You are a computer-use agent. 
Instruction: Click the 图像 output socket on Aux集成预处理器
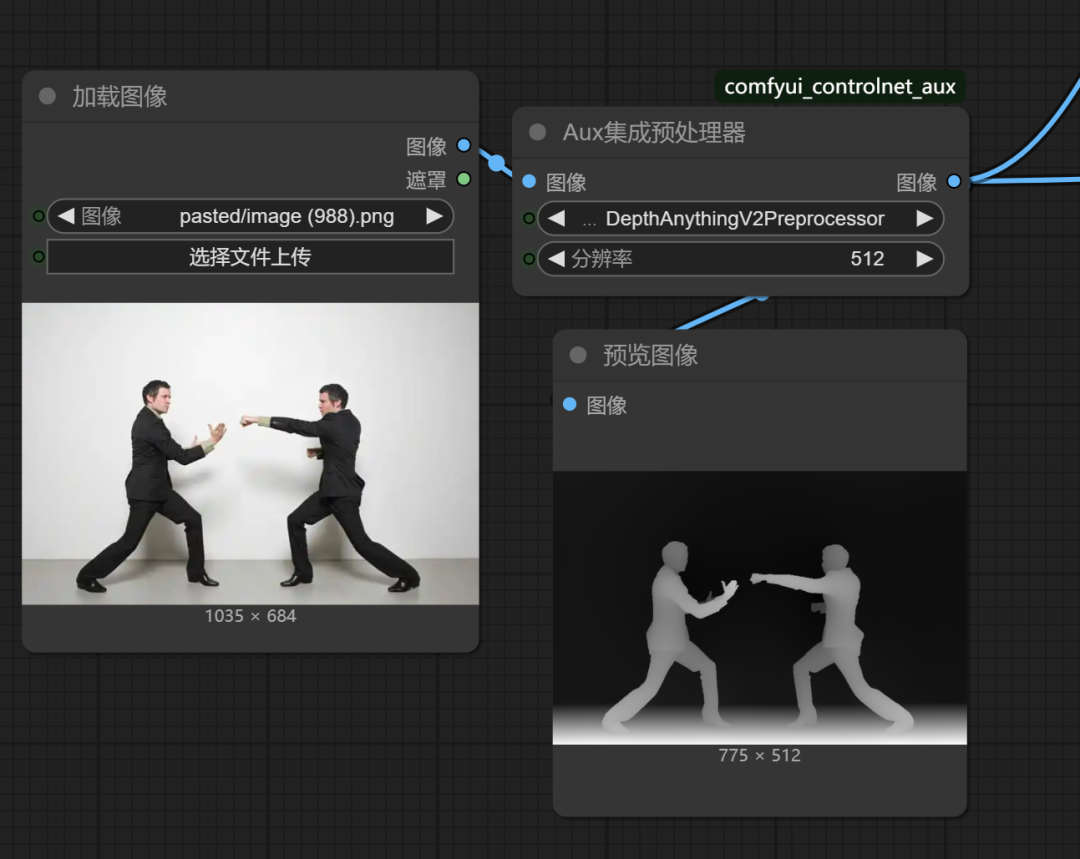click(954, 182)
